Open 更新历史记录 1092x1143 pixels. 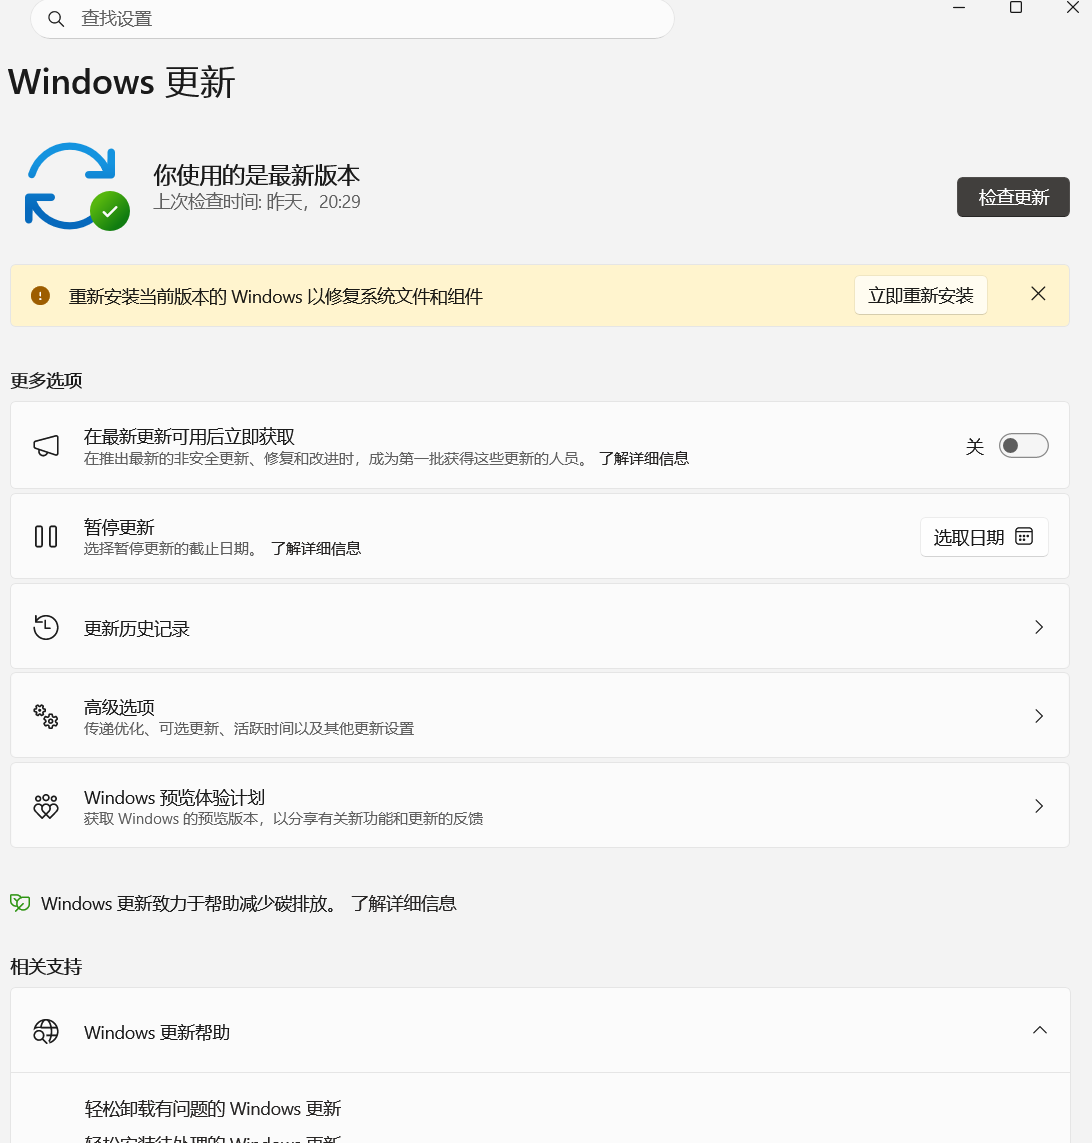click(539, 627)
